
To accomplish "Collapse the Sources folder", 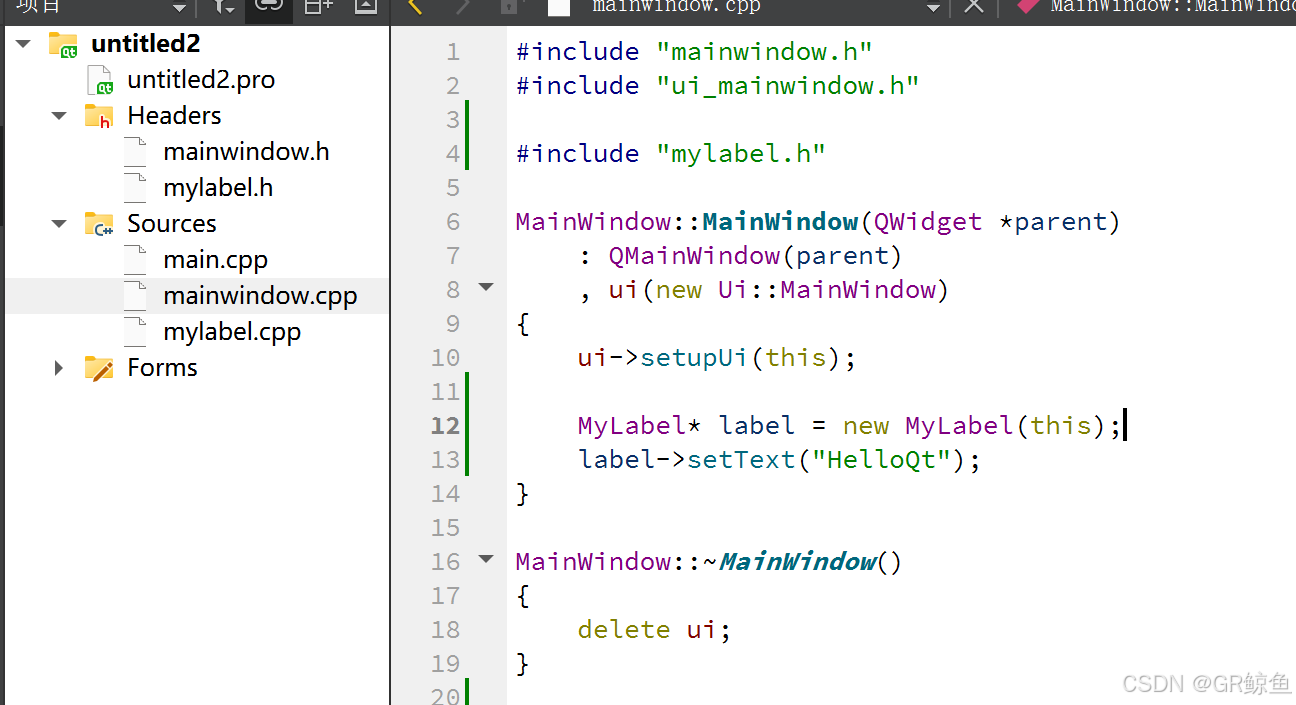I will tap(60, 224).
